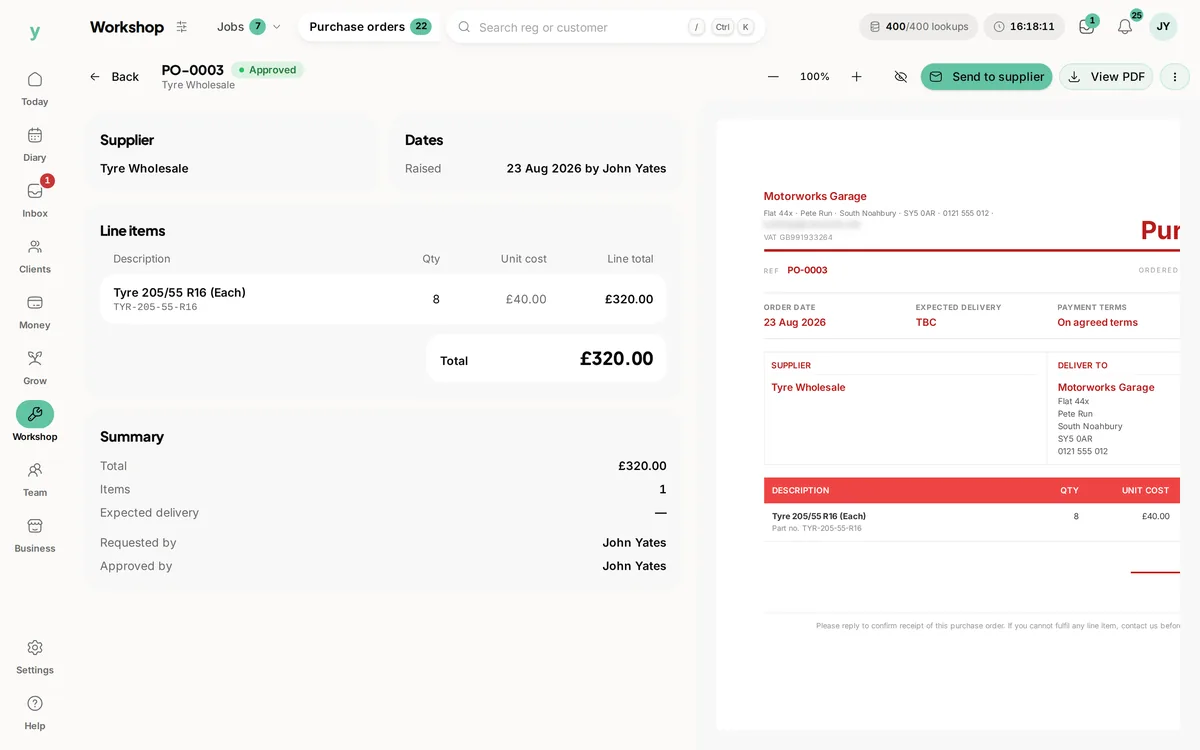Send the purchase order to supplier
1200x750 pixels.
986,77
